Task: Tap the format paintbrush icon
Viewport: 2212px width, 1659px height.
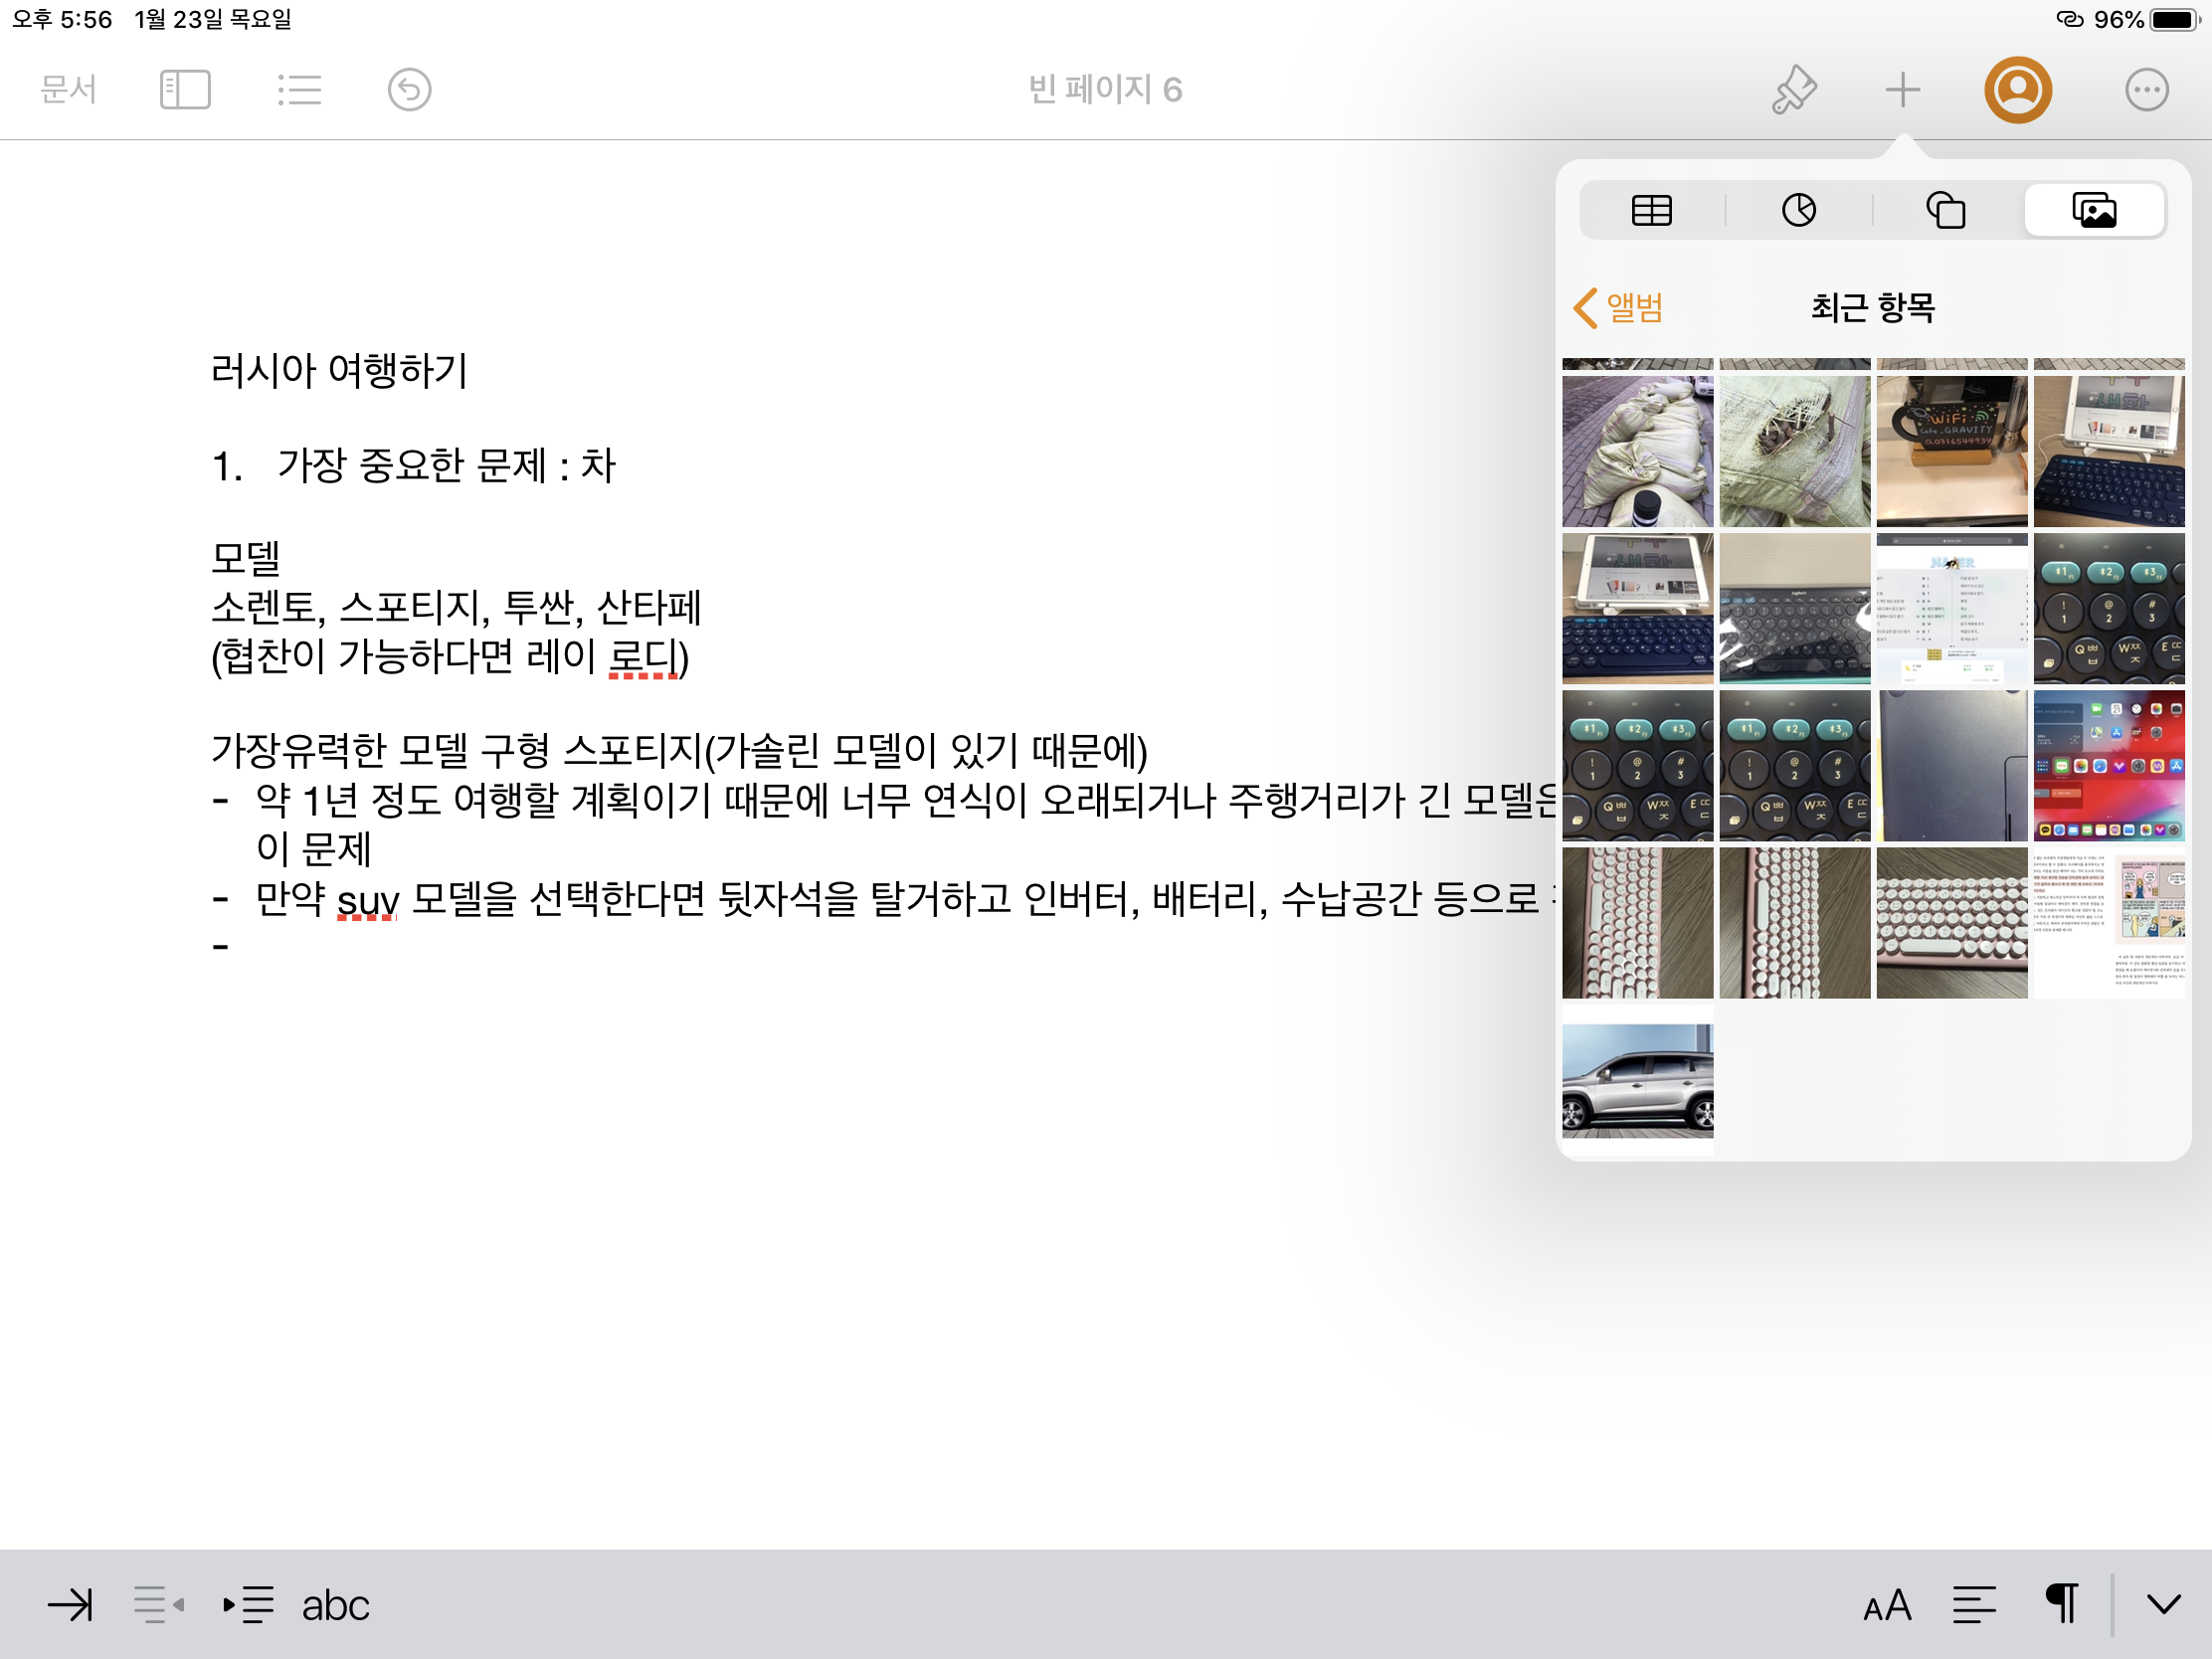Action: [1794, 90]
